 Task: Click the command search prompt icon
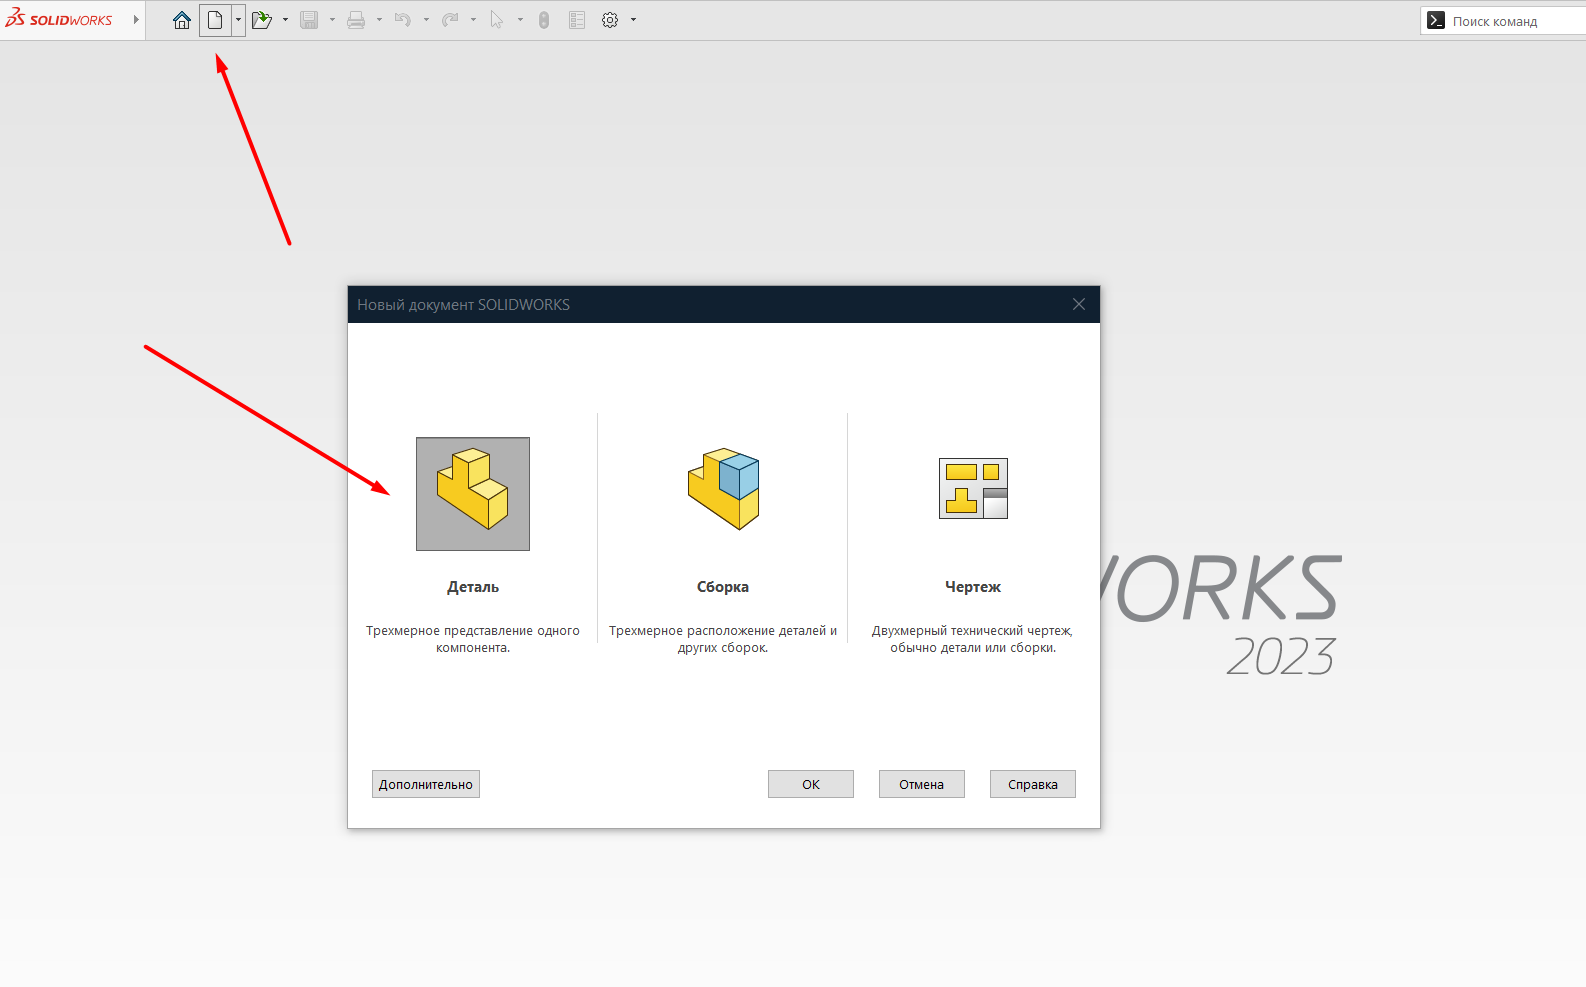(x=1436, y=20)
